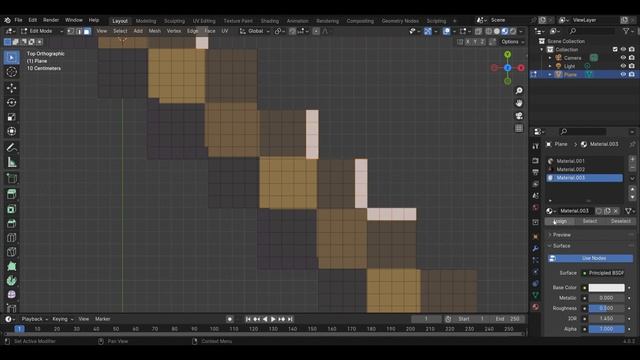Open the Keying dropdown in timeline
Viewport: 640px width, 360px height.
click(62, 319)
